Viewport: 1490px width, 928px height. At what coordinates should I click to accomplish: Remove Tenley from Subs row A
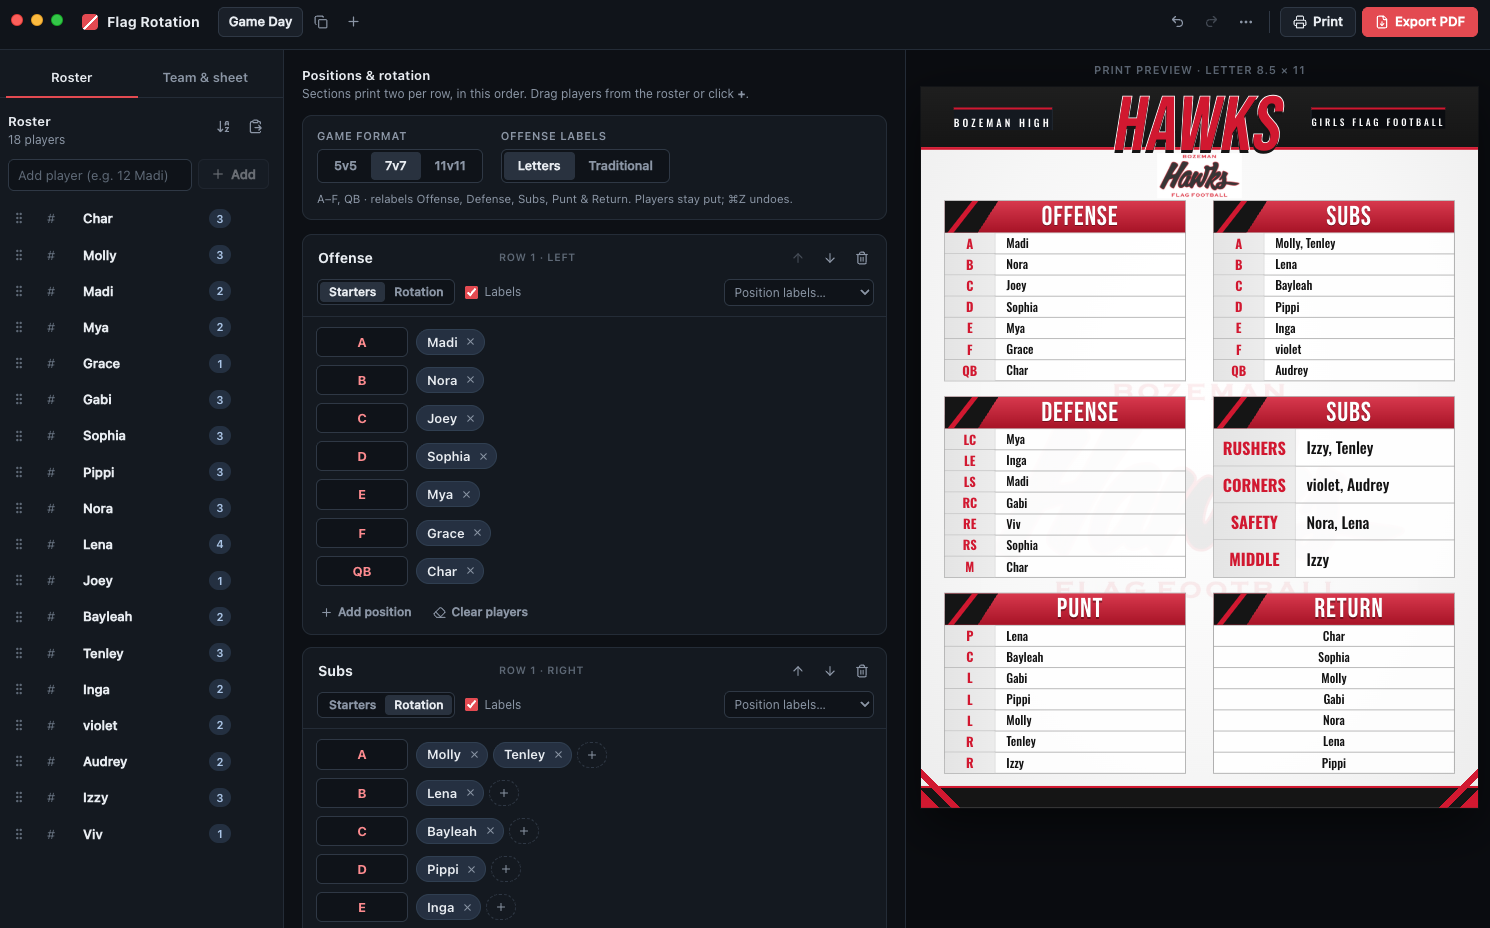click(559, 755)
